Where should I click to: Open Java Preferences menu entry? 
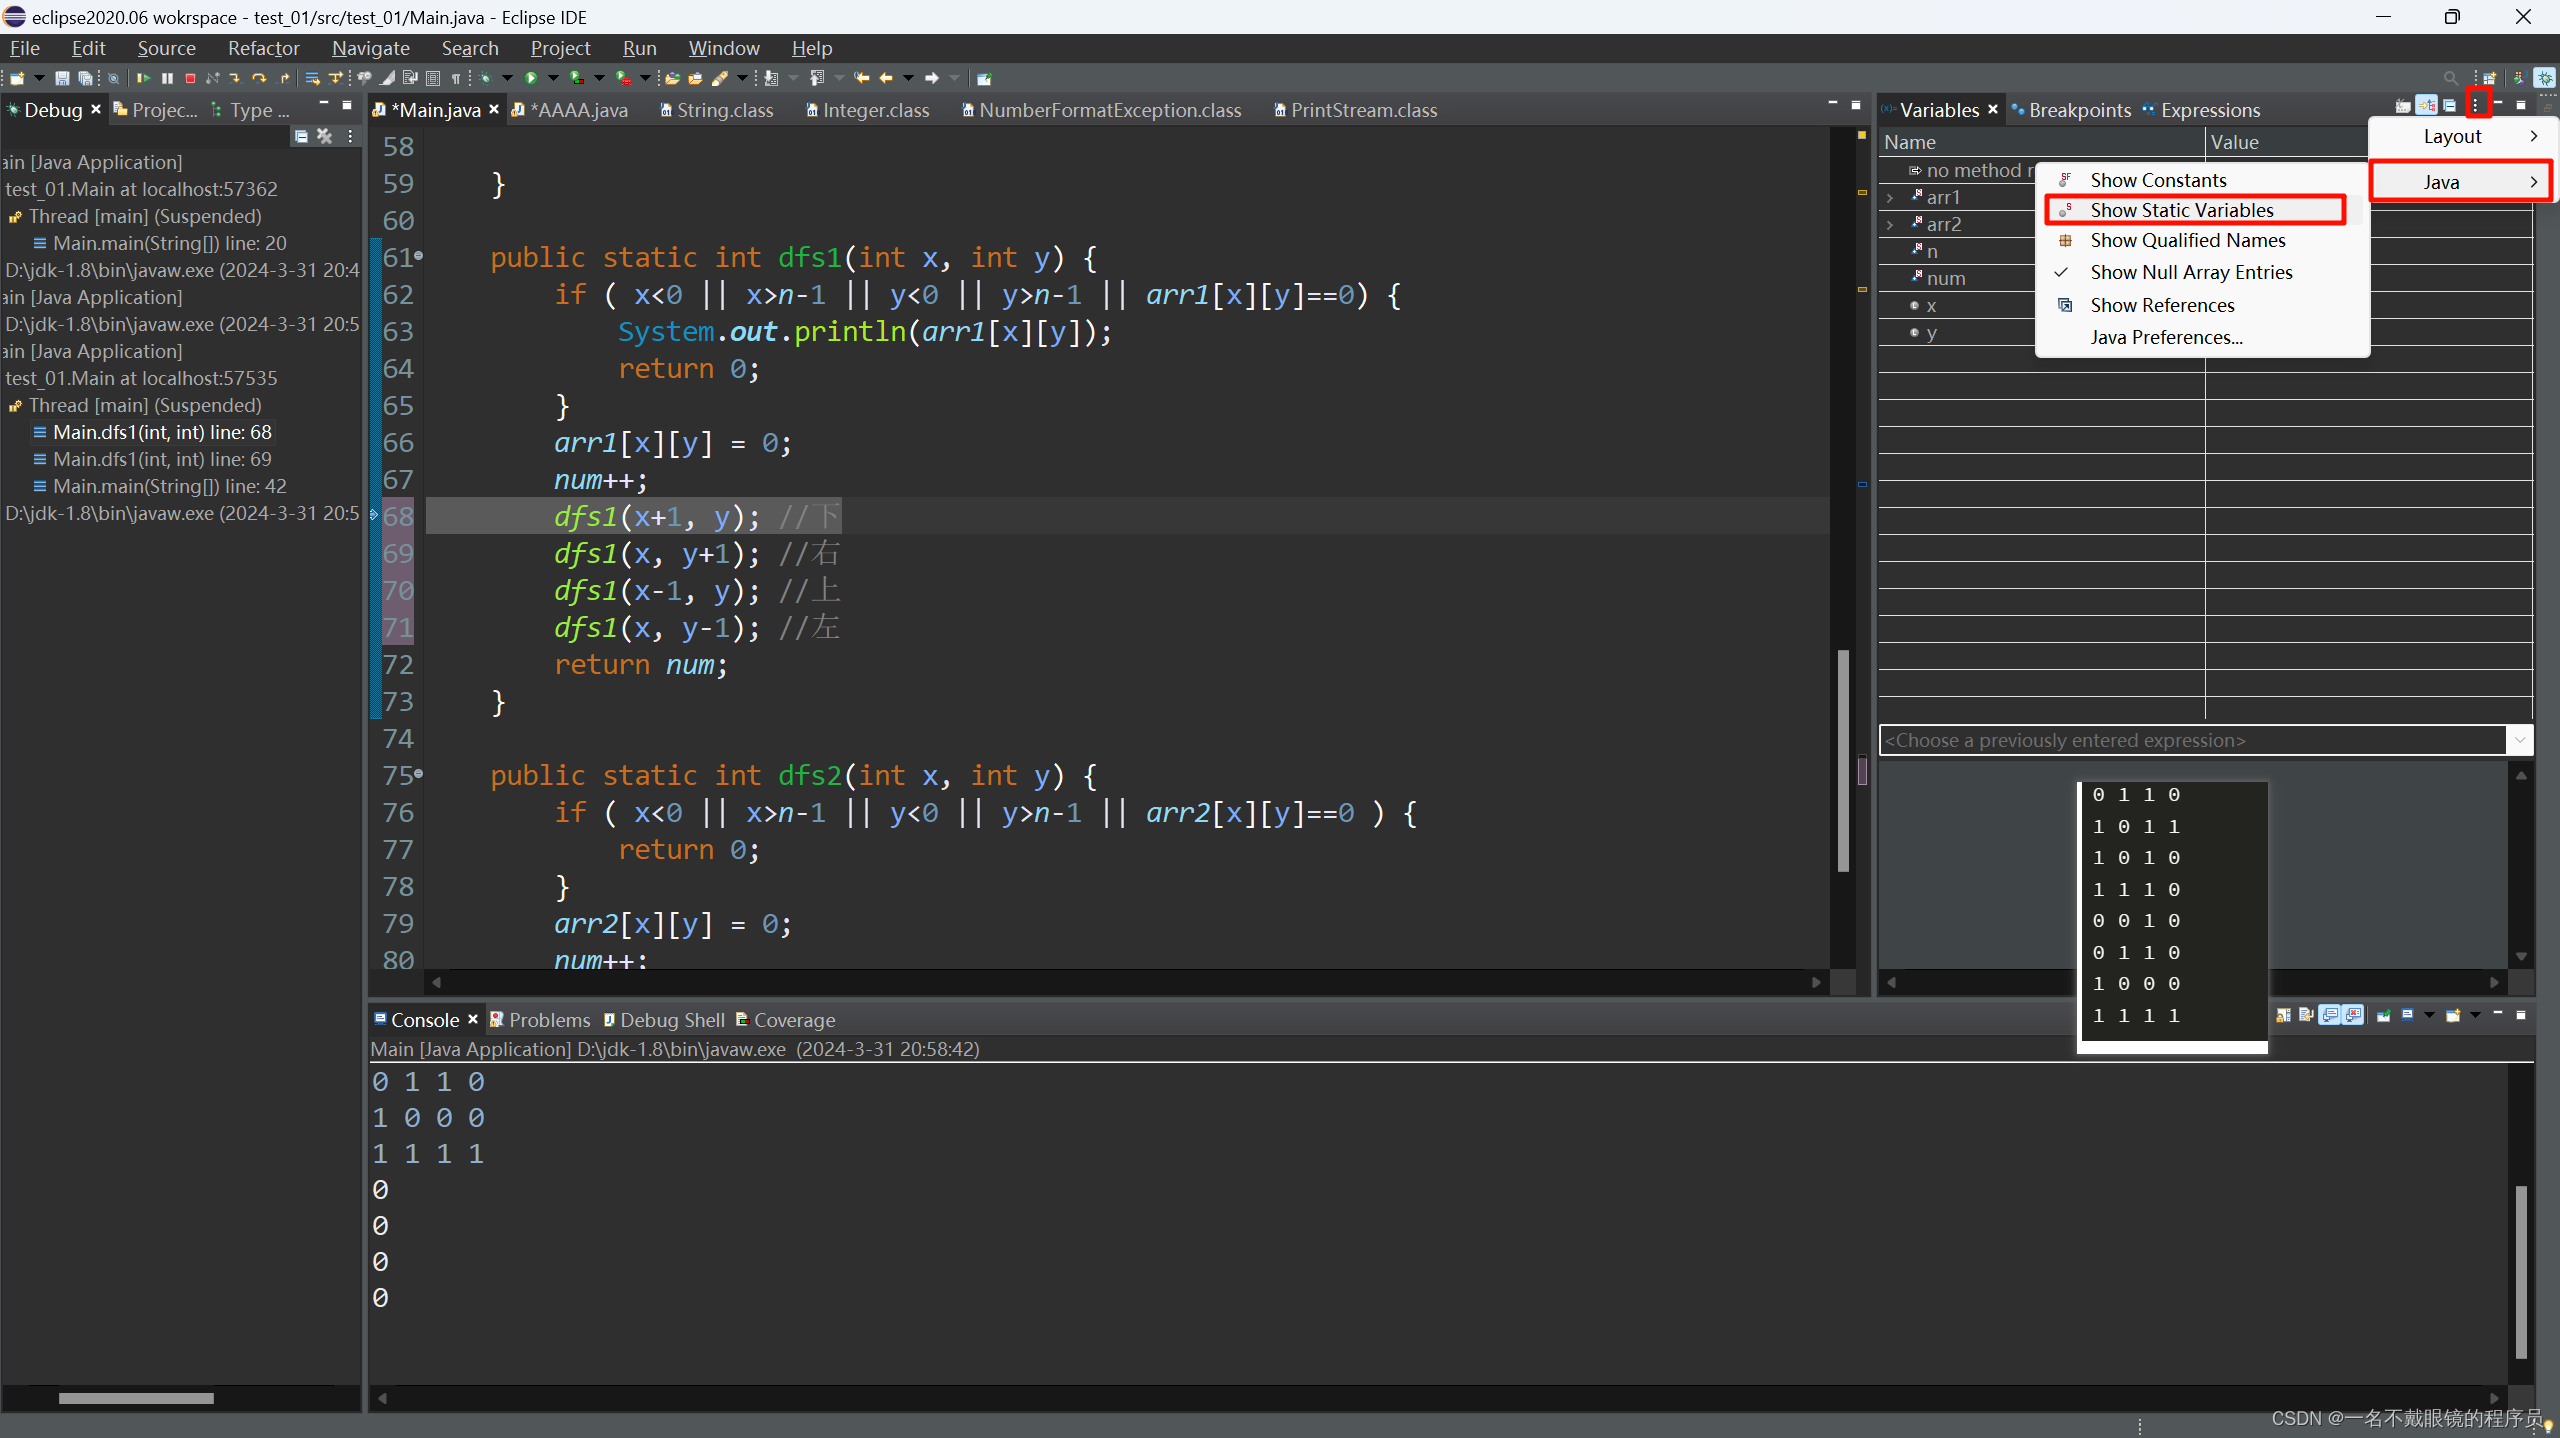pyautogui.click(x=2165, y=337)
